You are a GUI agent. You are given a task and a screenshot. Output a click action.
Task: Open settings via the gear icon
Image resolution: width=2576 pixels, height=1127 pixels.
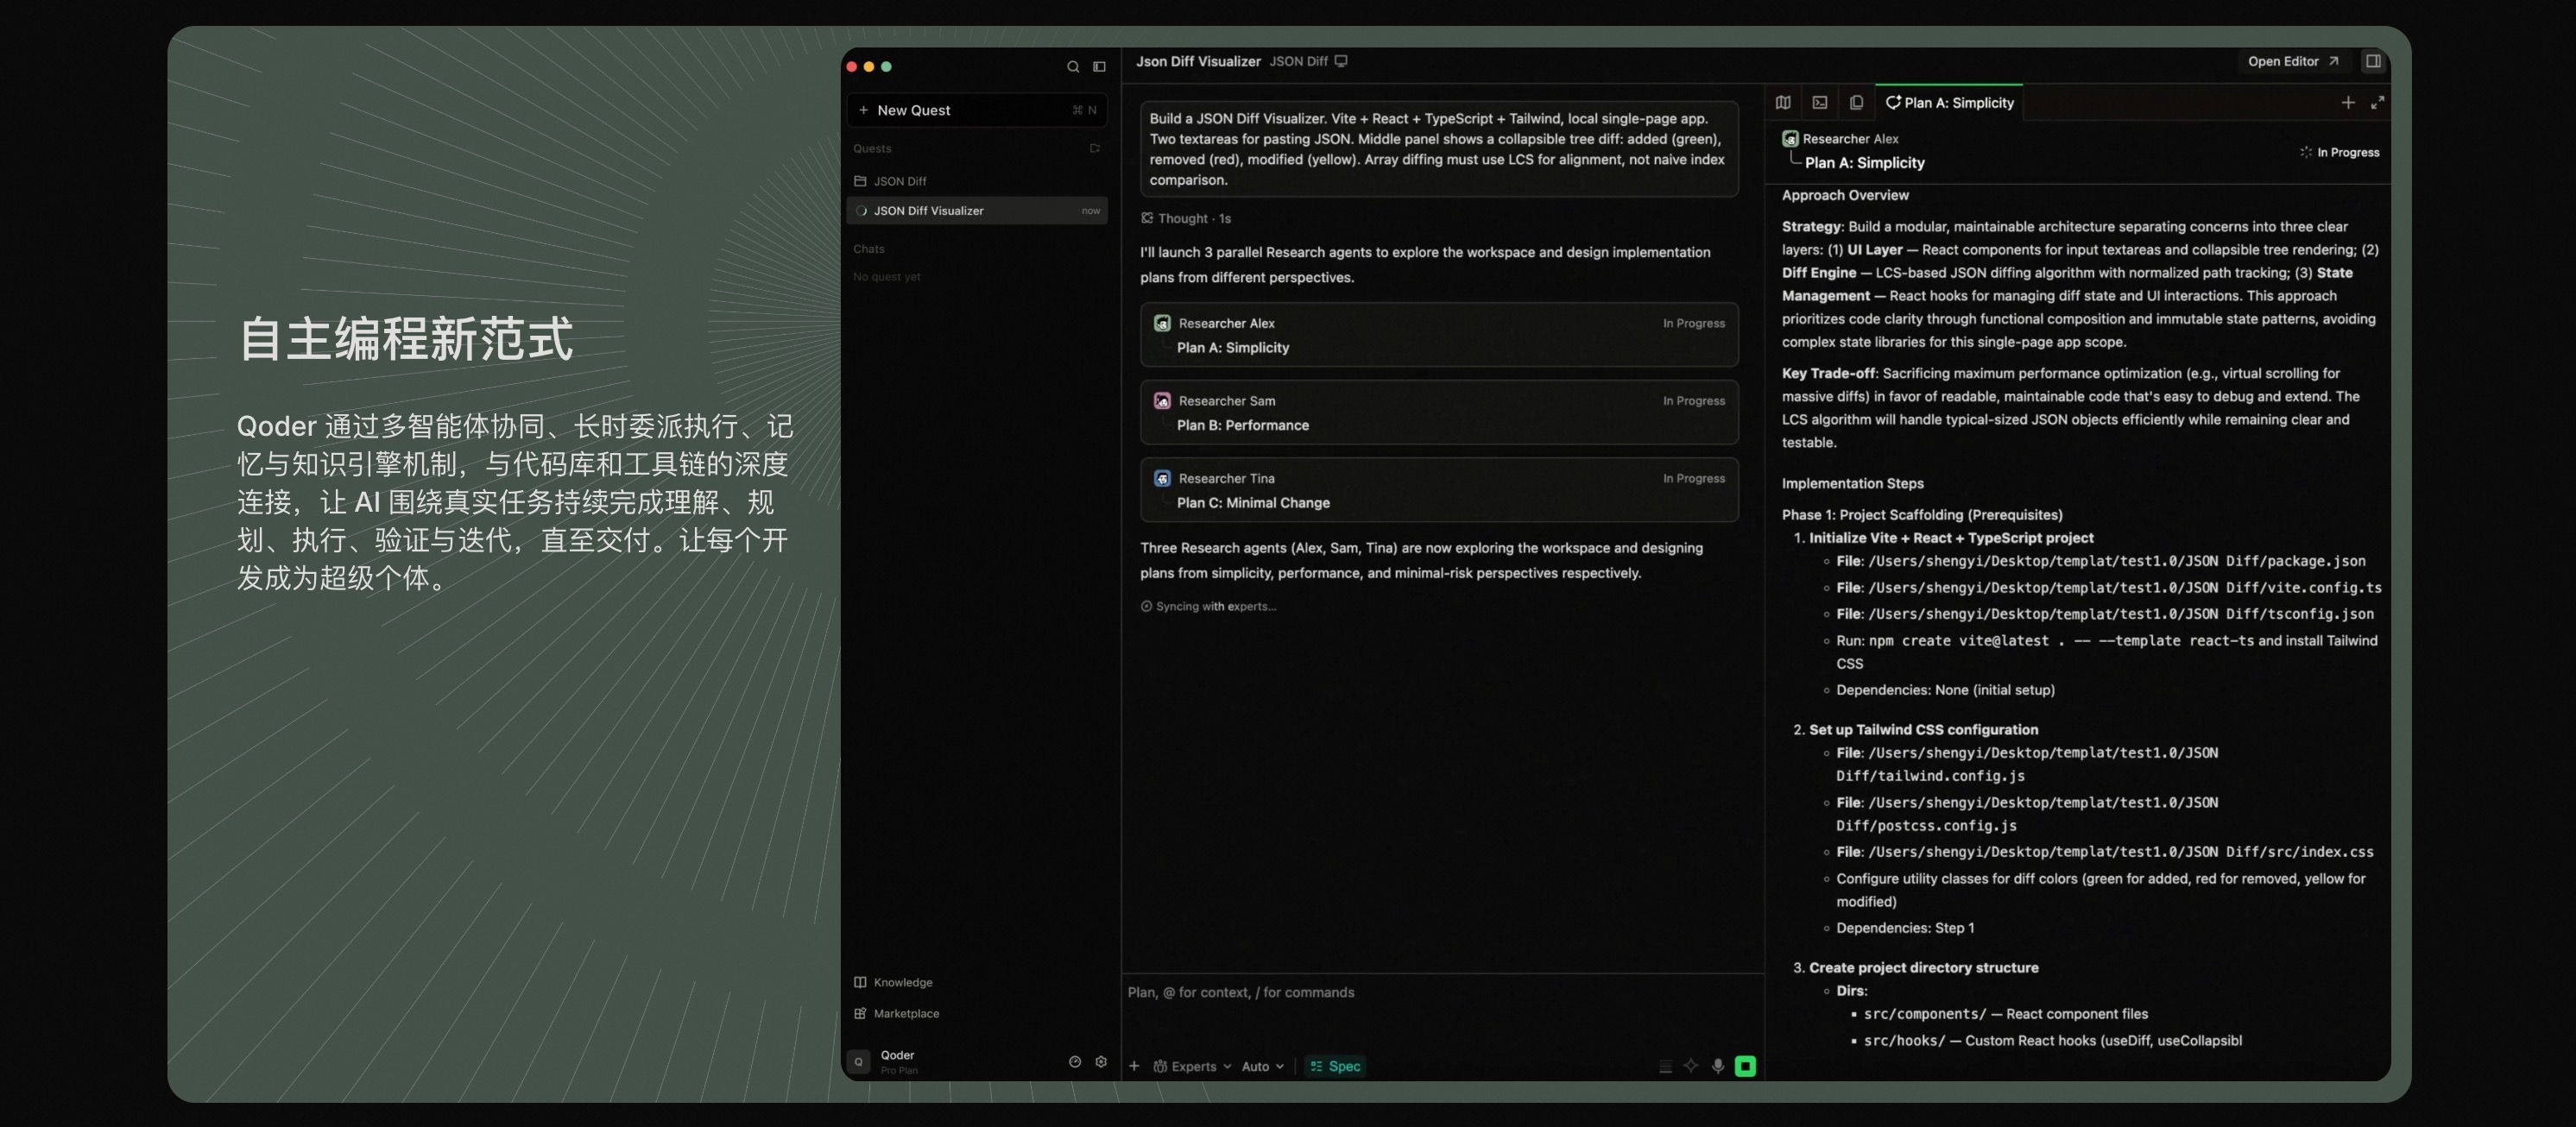[x=1101, y=1062]
